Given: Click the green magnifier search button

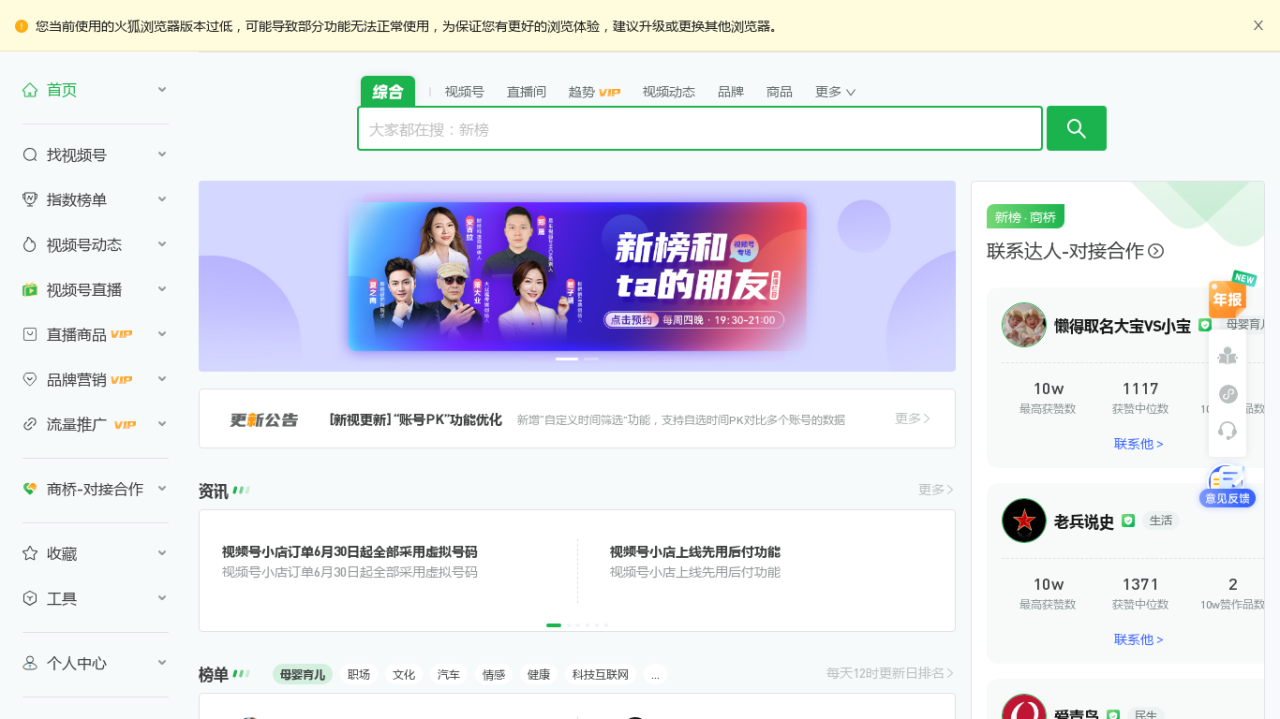Looking at the screenshot, I should (1076, 128).
